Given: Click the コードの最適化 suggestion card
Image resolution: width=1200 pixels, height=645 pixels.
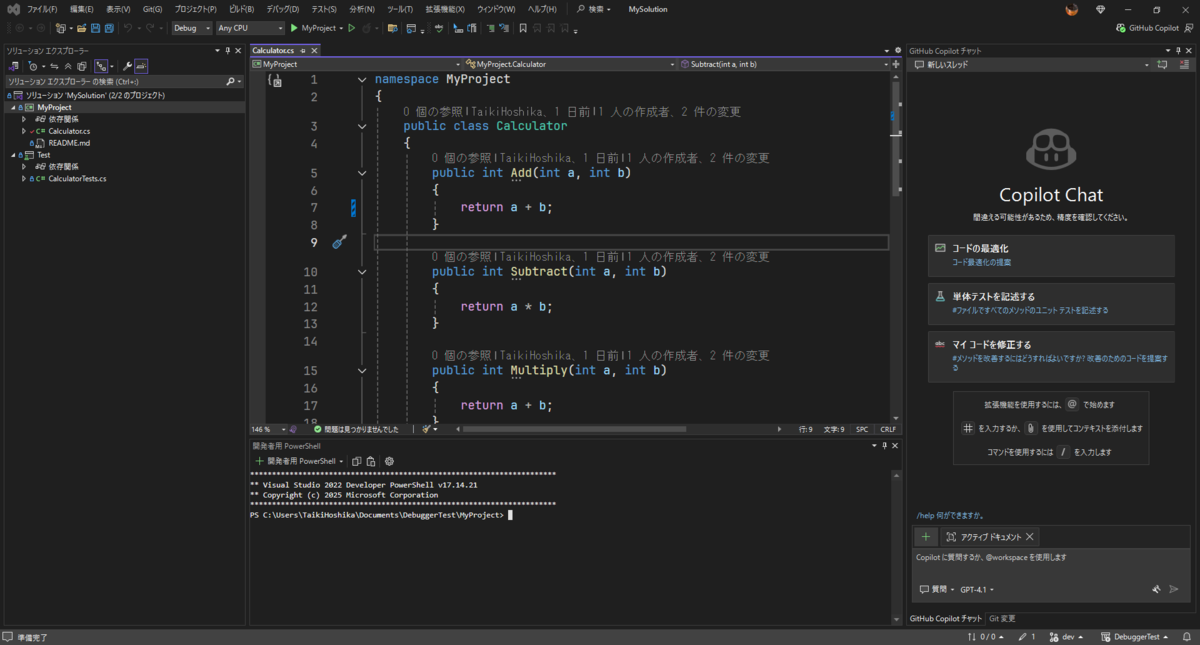Looking at the screenshot, I should tap(1051, 256).
